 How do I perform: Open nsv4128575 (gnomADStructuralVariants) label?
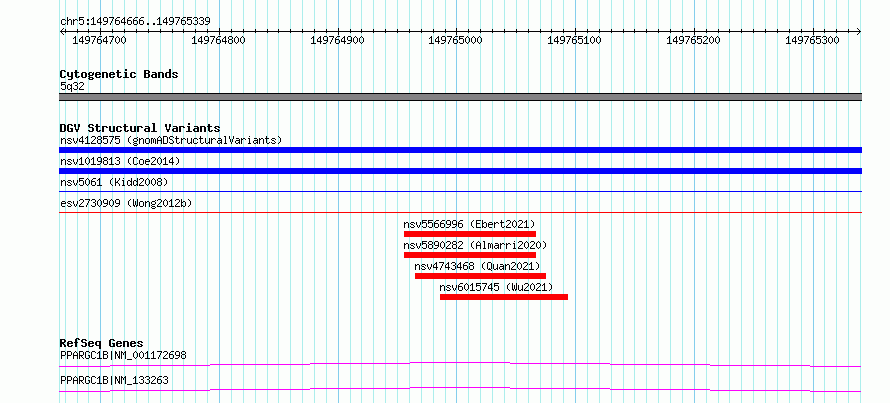[171, 140]
